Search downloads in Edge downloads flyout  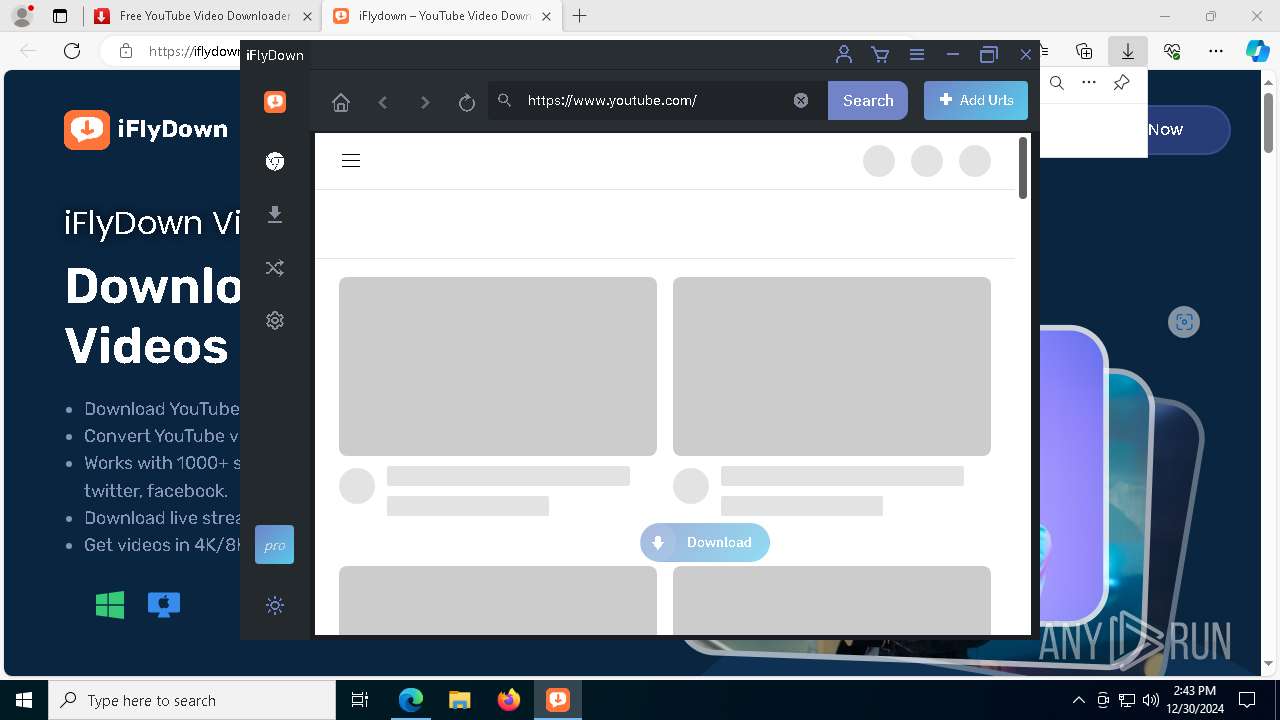click(1057, 83)
